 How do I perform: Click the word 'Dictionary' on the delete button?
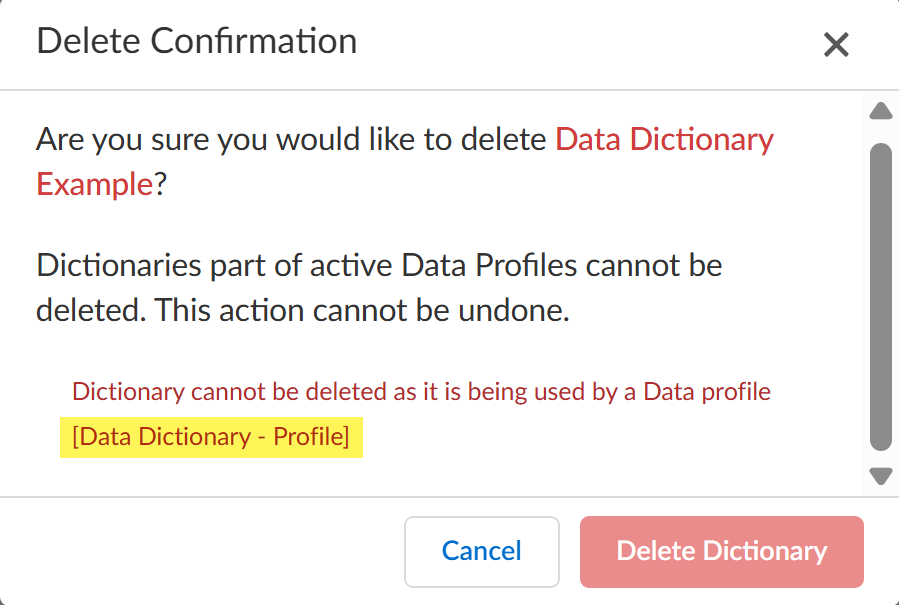[765, 551]
